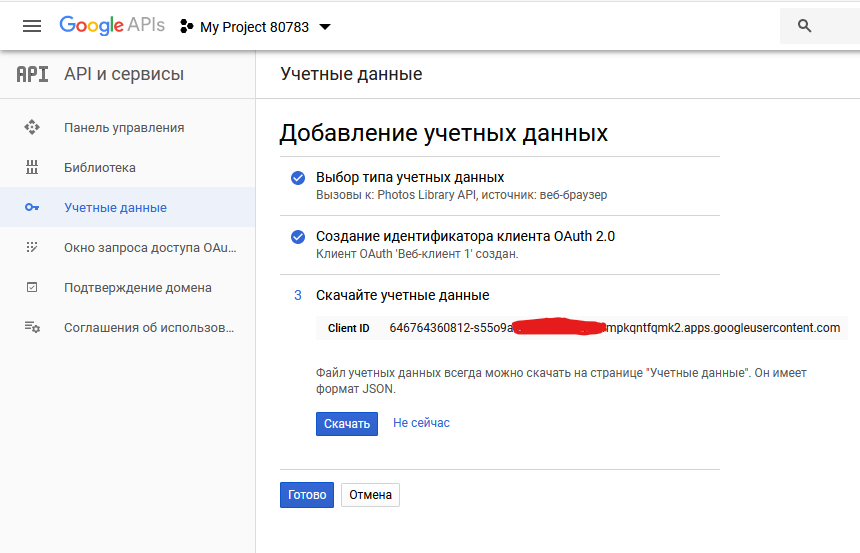The image size is (860, 553).
Task: Open Библиотека in the sidebar
Action: [127, 167]
